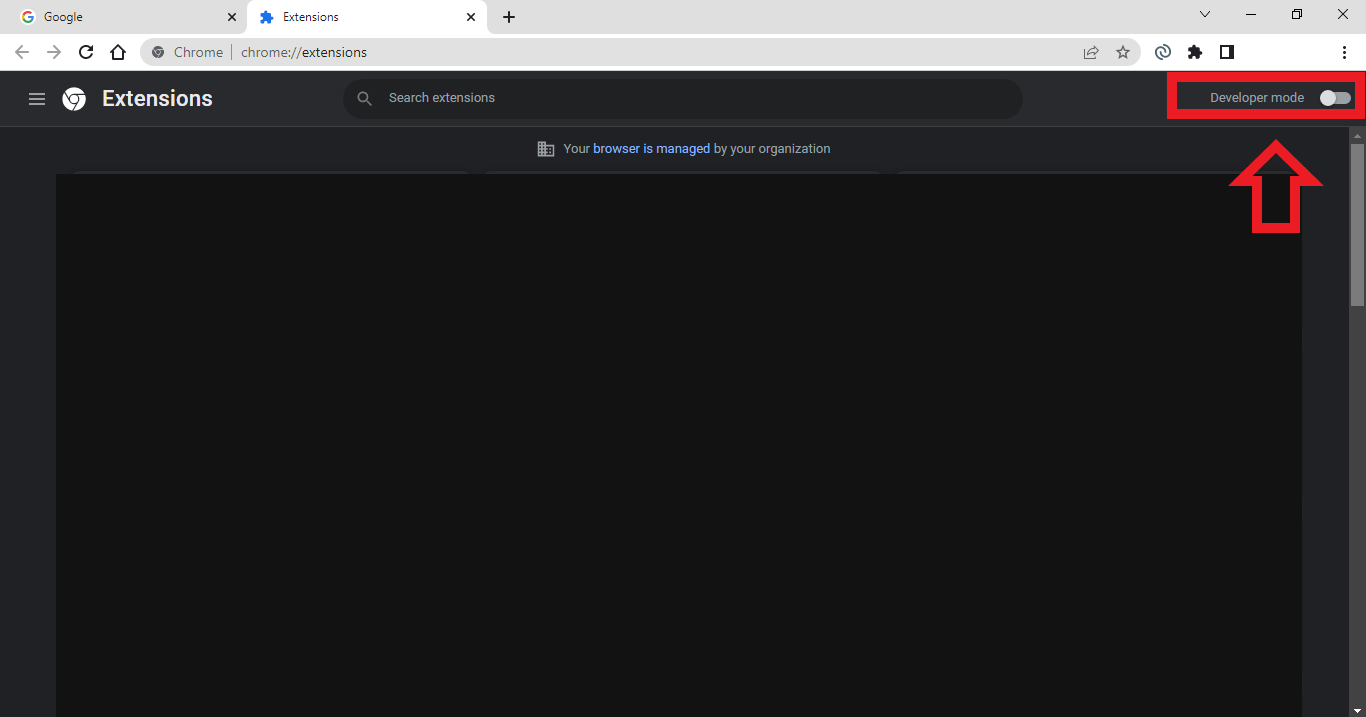
Task: Click the Search extensions input field
Action: (x=682, y=98)
